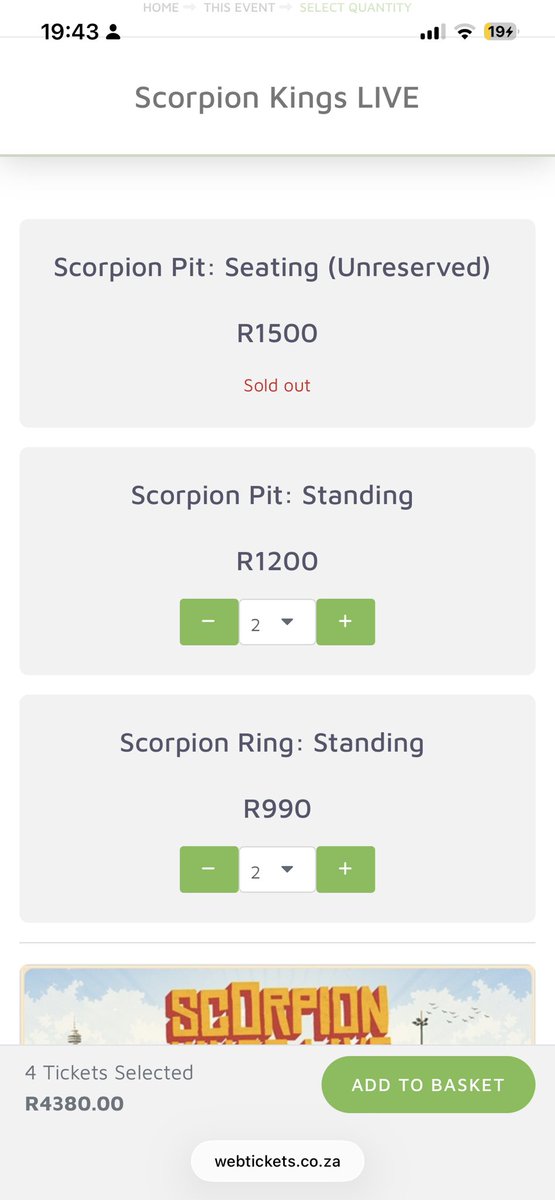This screenshot has width=555, height=1200.
Task: Select the SELECT QUANTITY breadcrumb step
Action: coord(355,7)
